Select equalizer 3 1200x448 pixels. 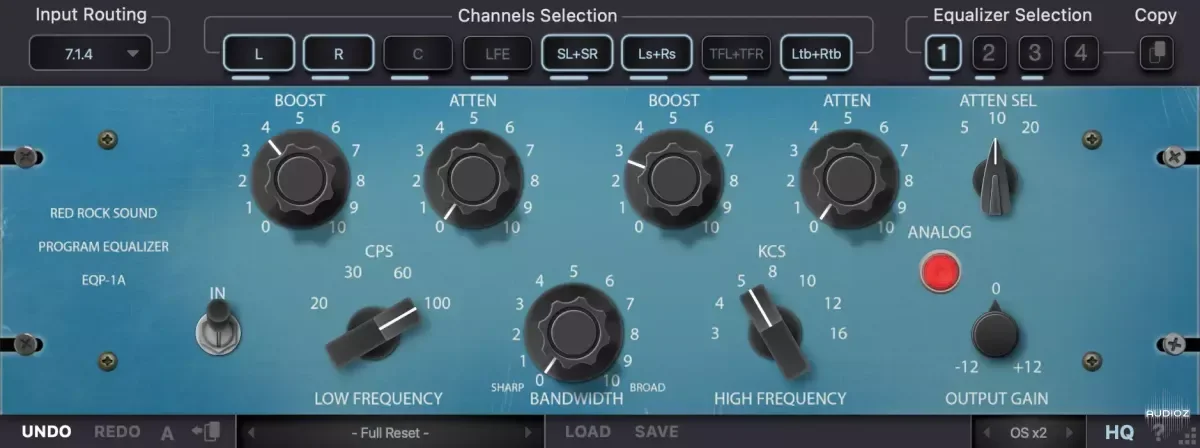tap(1035, 53)
